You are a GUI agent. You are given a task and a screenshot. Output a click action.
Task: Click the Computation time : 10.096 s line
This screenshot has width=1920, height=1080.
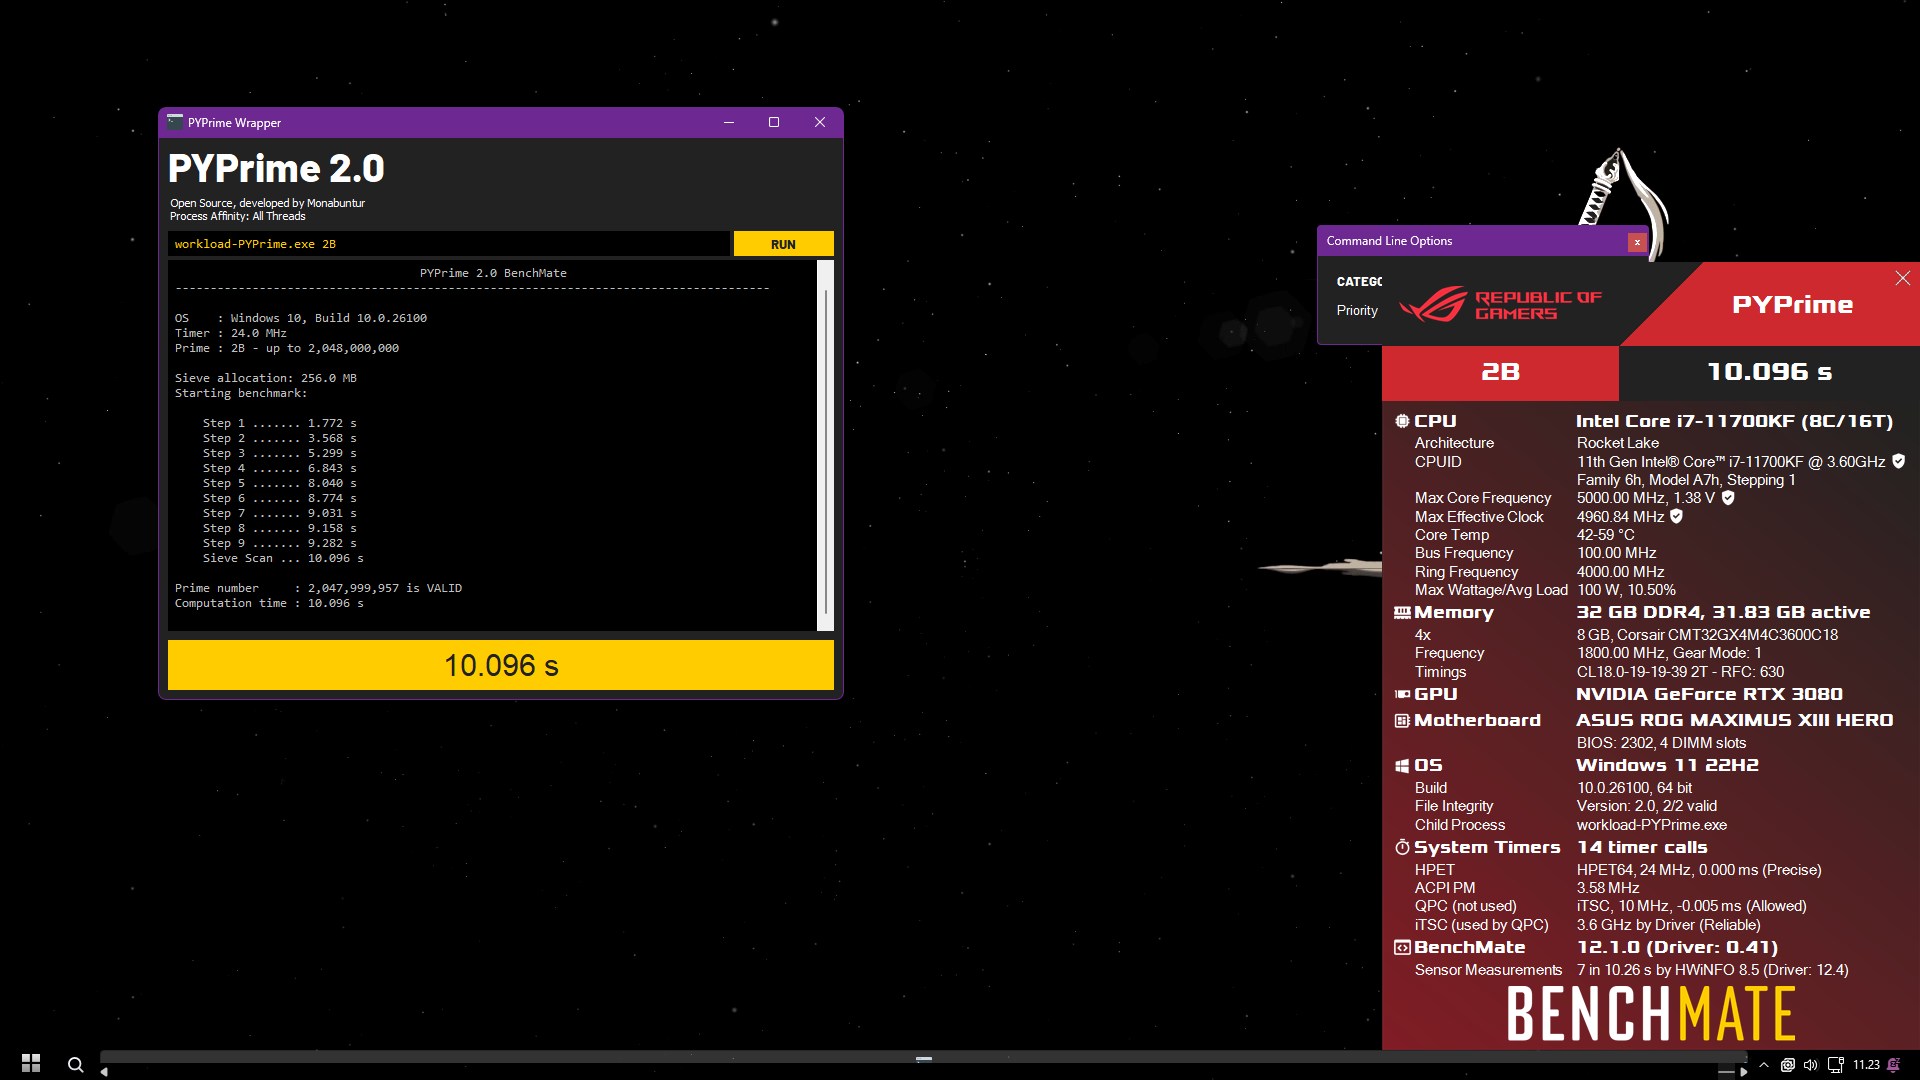click(x=269, y=603)
